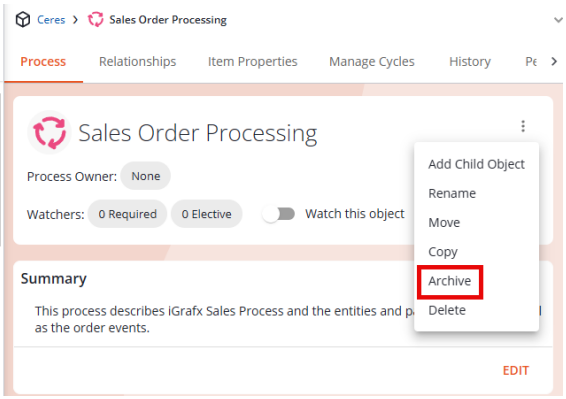Pick Rename in the options menu

coord(452,194)
